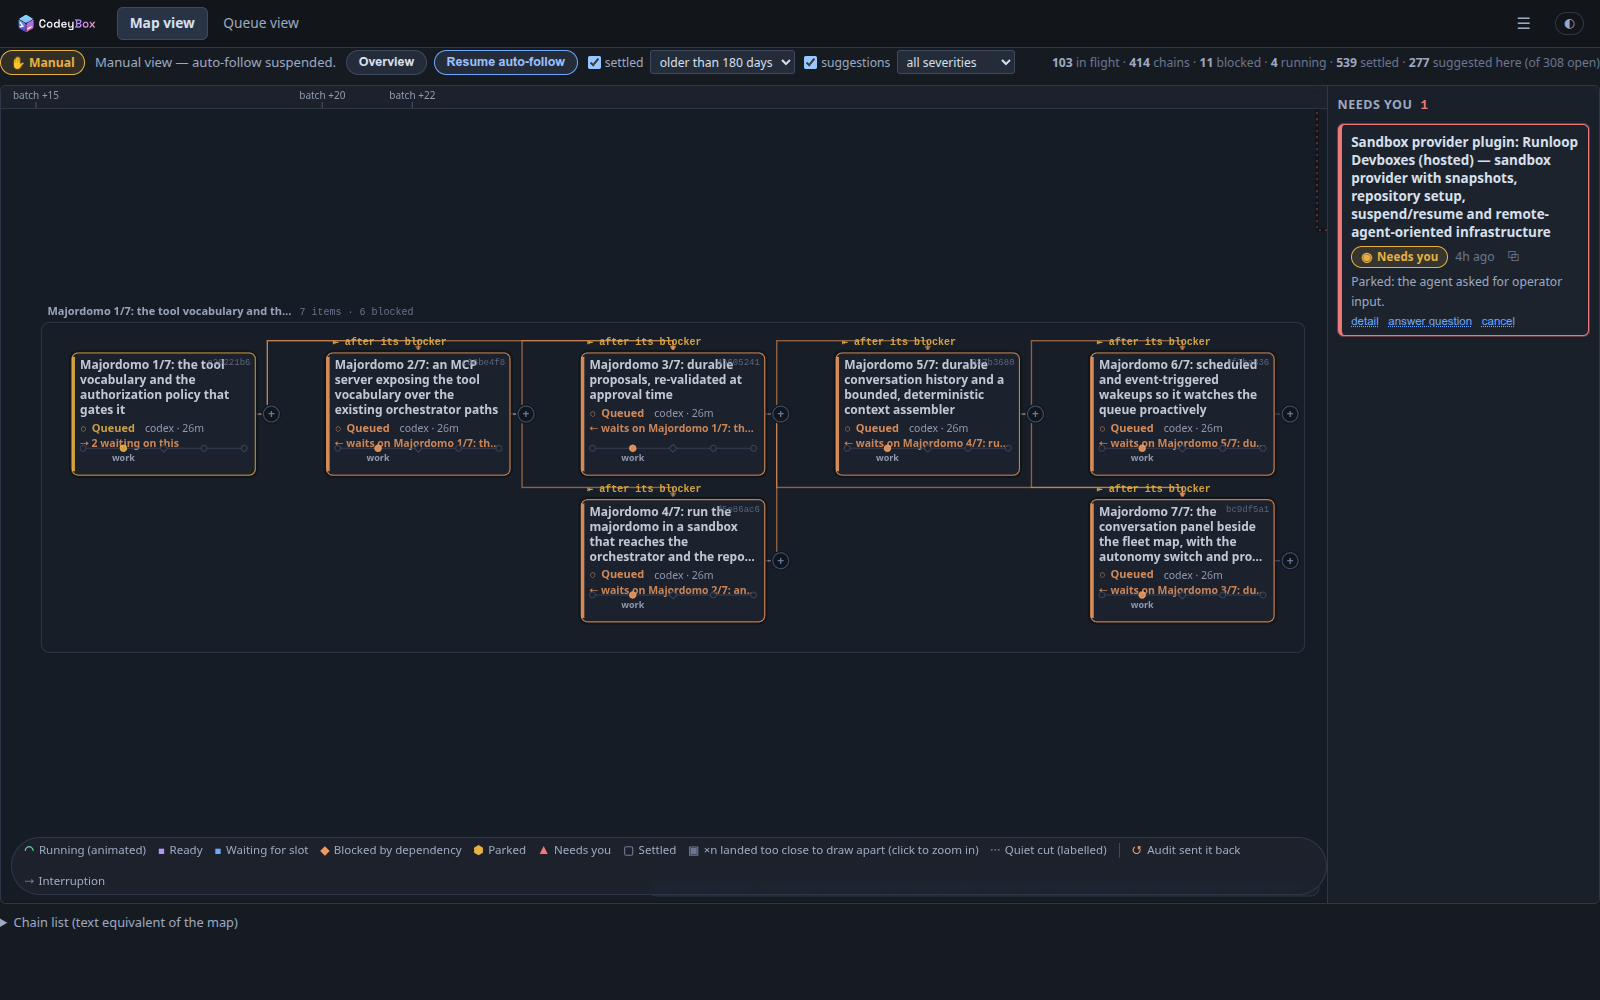Click work stage dot on Majordomo 3/7 card
Screen dimensions: 1600x1000
click(x=633, y=448)
